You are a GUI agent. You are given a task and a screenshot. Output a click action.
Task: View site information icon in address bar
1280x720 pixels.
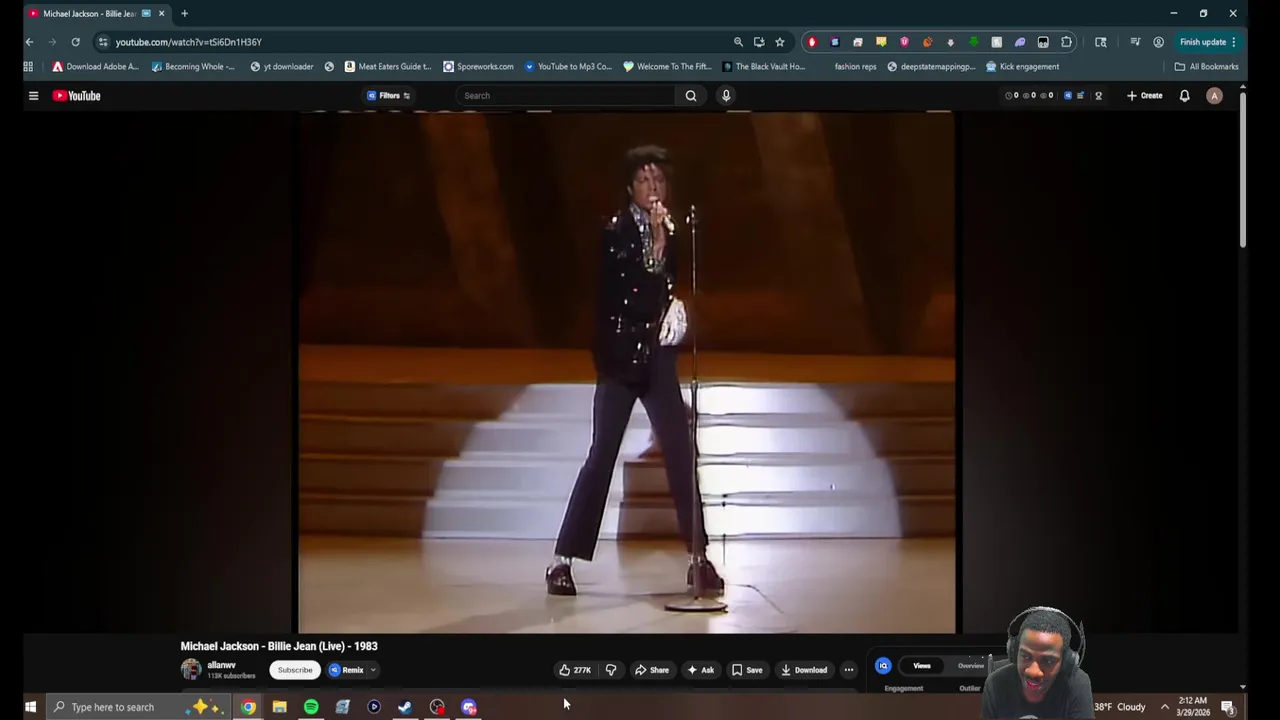[x=103, y=42]
